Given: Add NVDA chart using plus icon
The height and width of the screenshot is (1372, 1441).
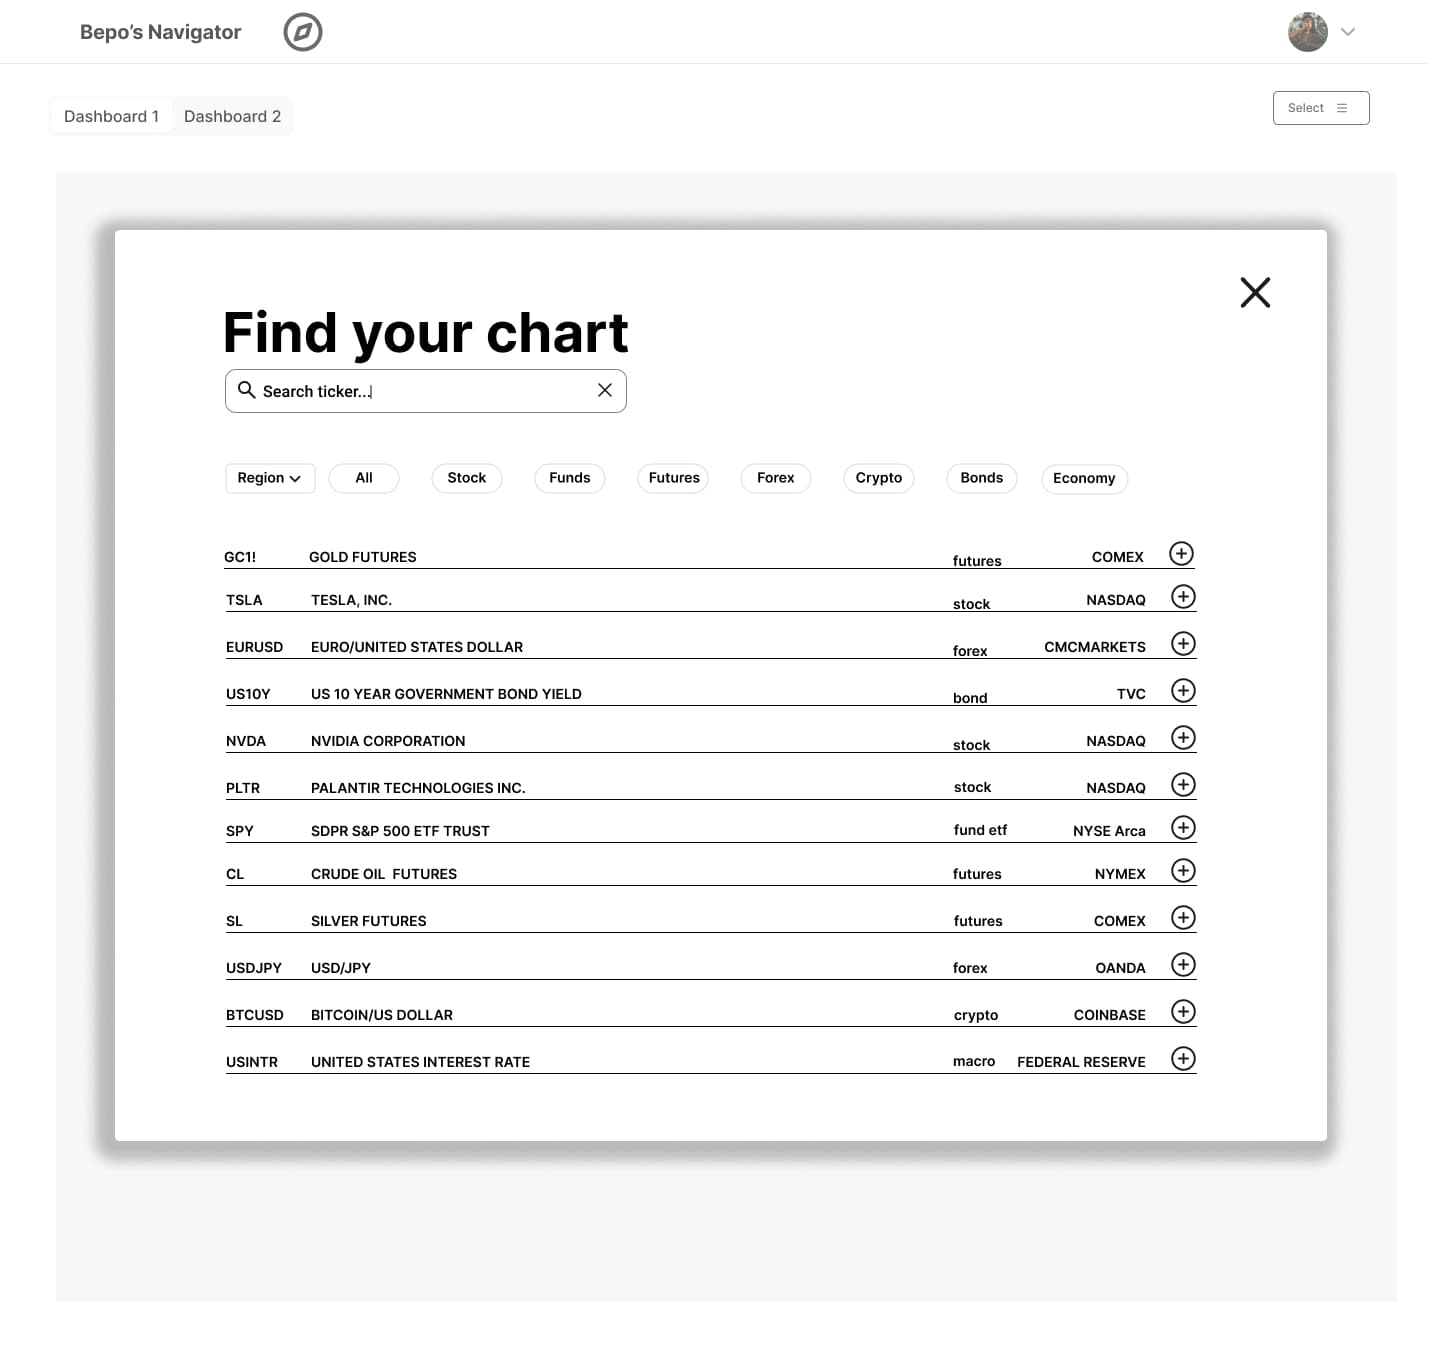Looking at the screenshot, I should (1183, 738).
